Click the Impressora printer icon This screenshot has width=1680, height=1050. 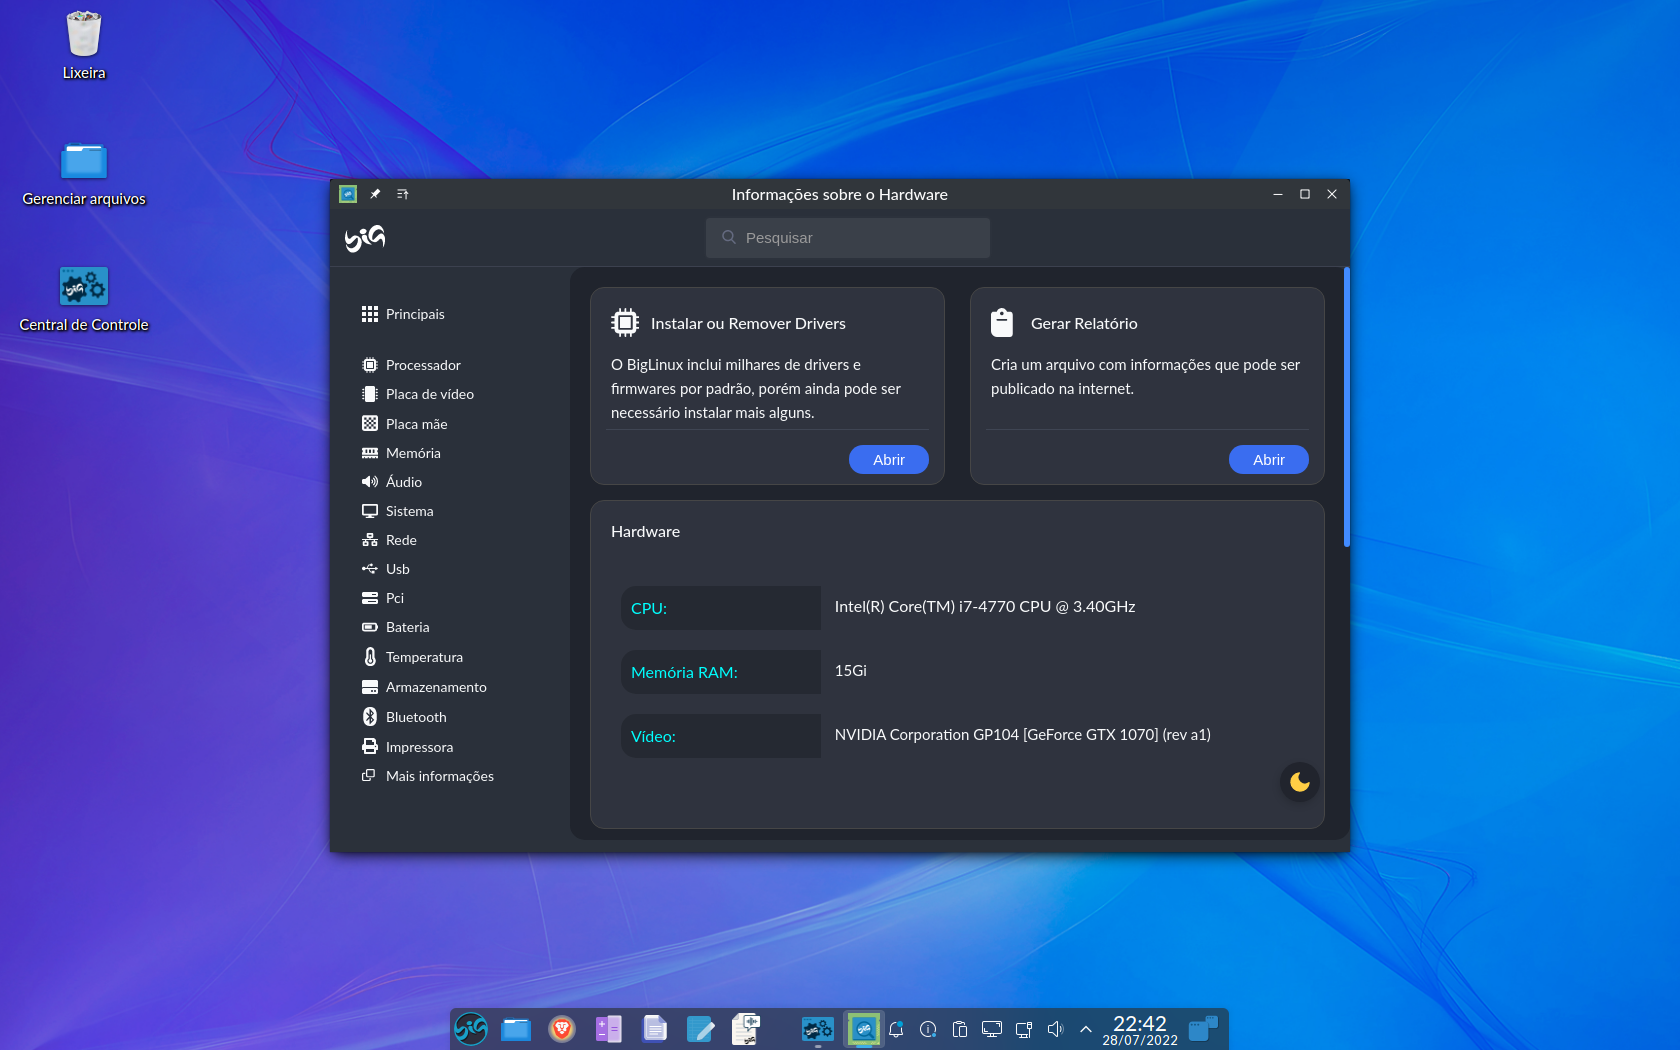tap(370, 747)
